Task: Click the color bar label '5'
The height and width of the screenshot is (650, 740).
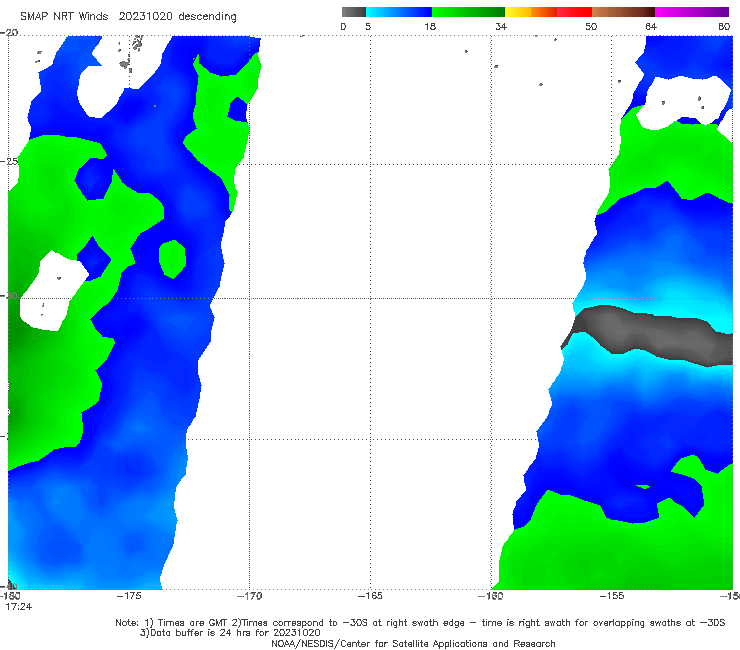Action: point(368,26)
